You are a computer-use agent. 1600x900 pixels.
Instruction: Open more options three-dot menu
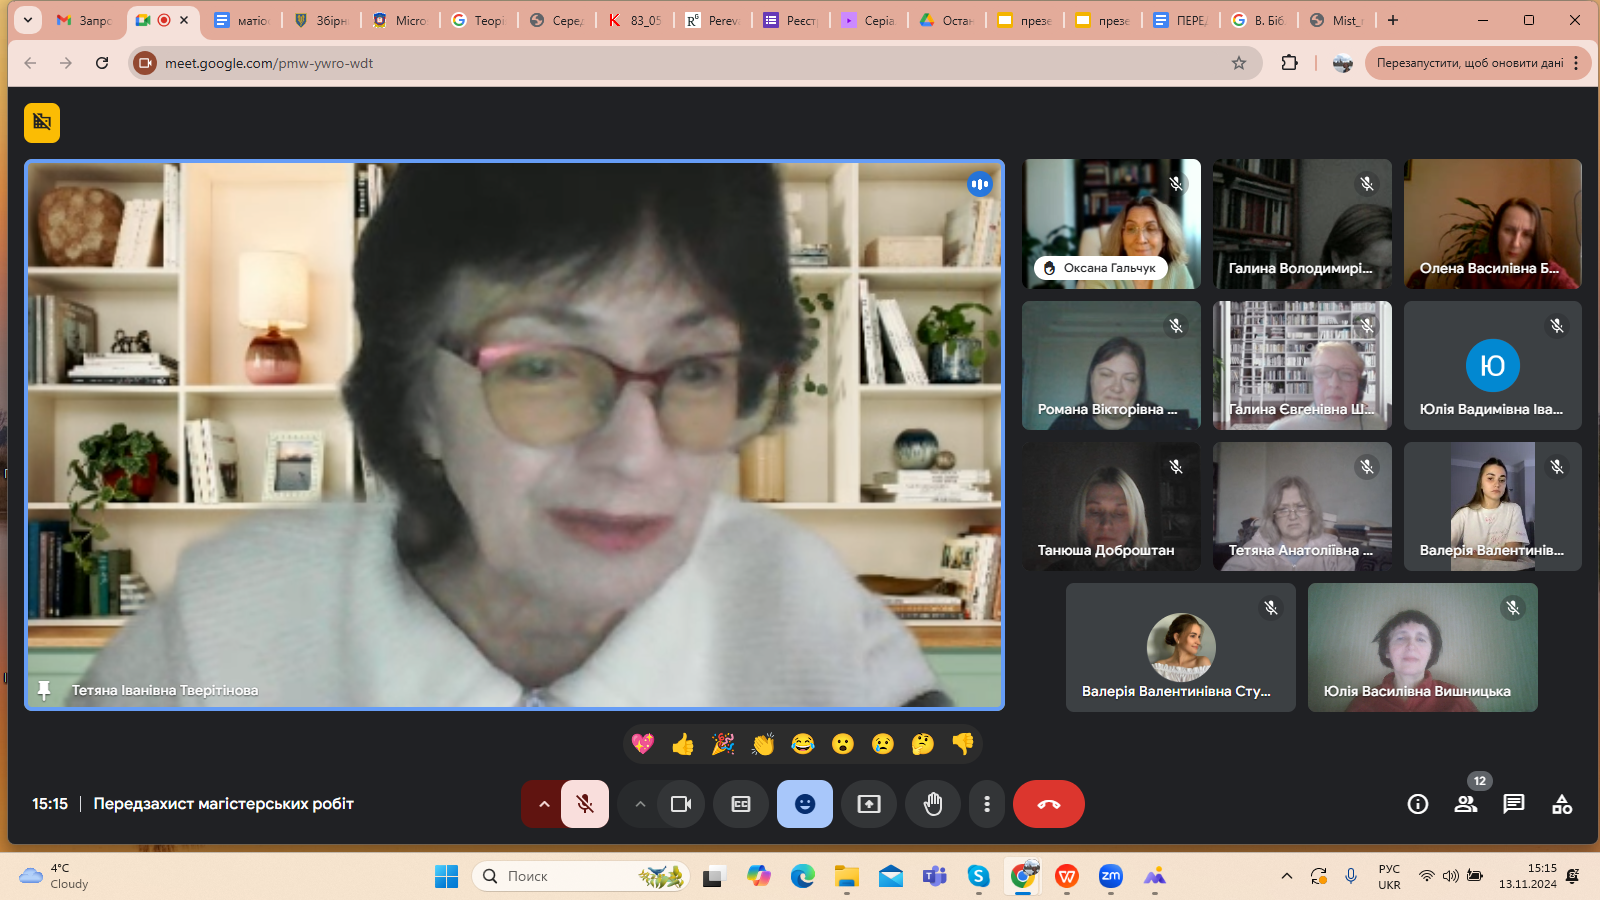pos(987,804)
